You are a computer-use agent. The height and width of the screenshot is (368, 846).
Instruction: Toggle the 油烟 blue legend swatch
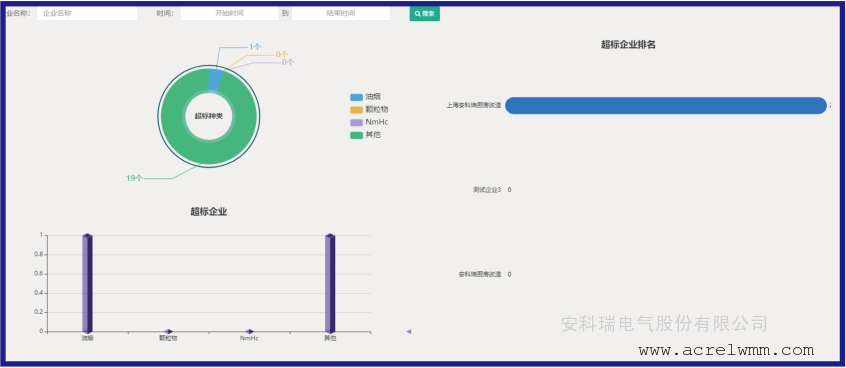pos(356,97)
